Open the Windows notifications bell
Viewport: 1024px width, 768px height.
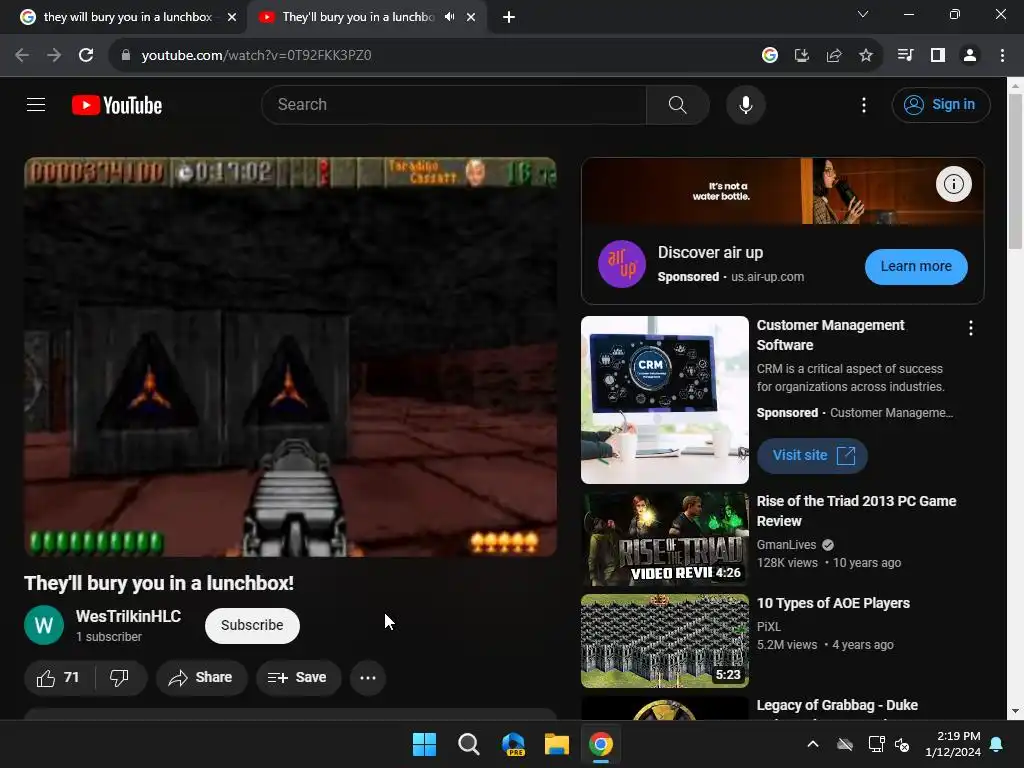(996, 744)
